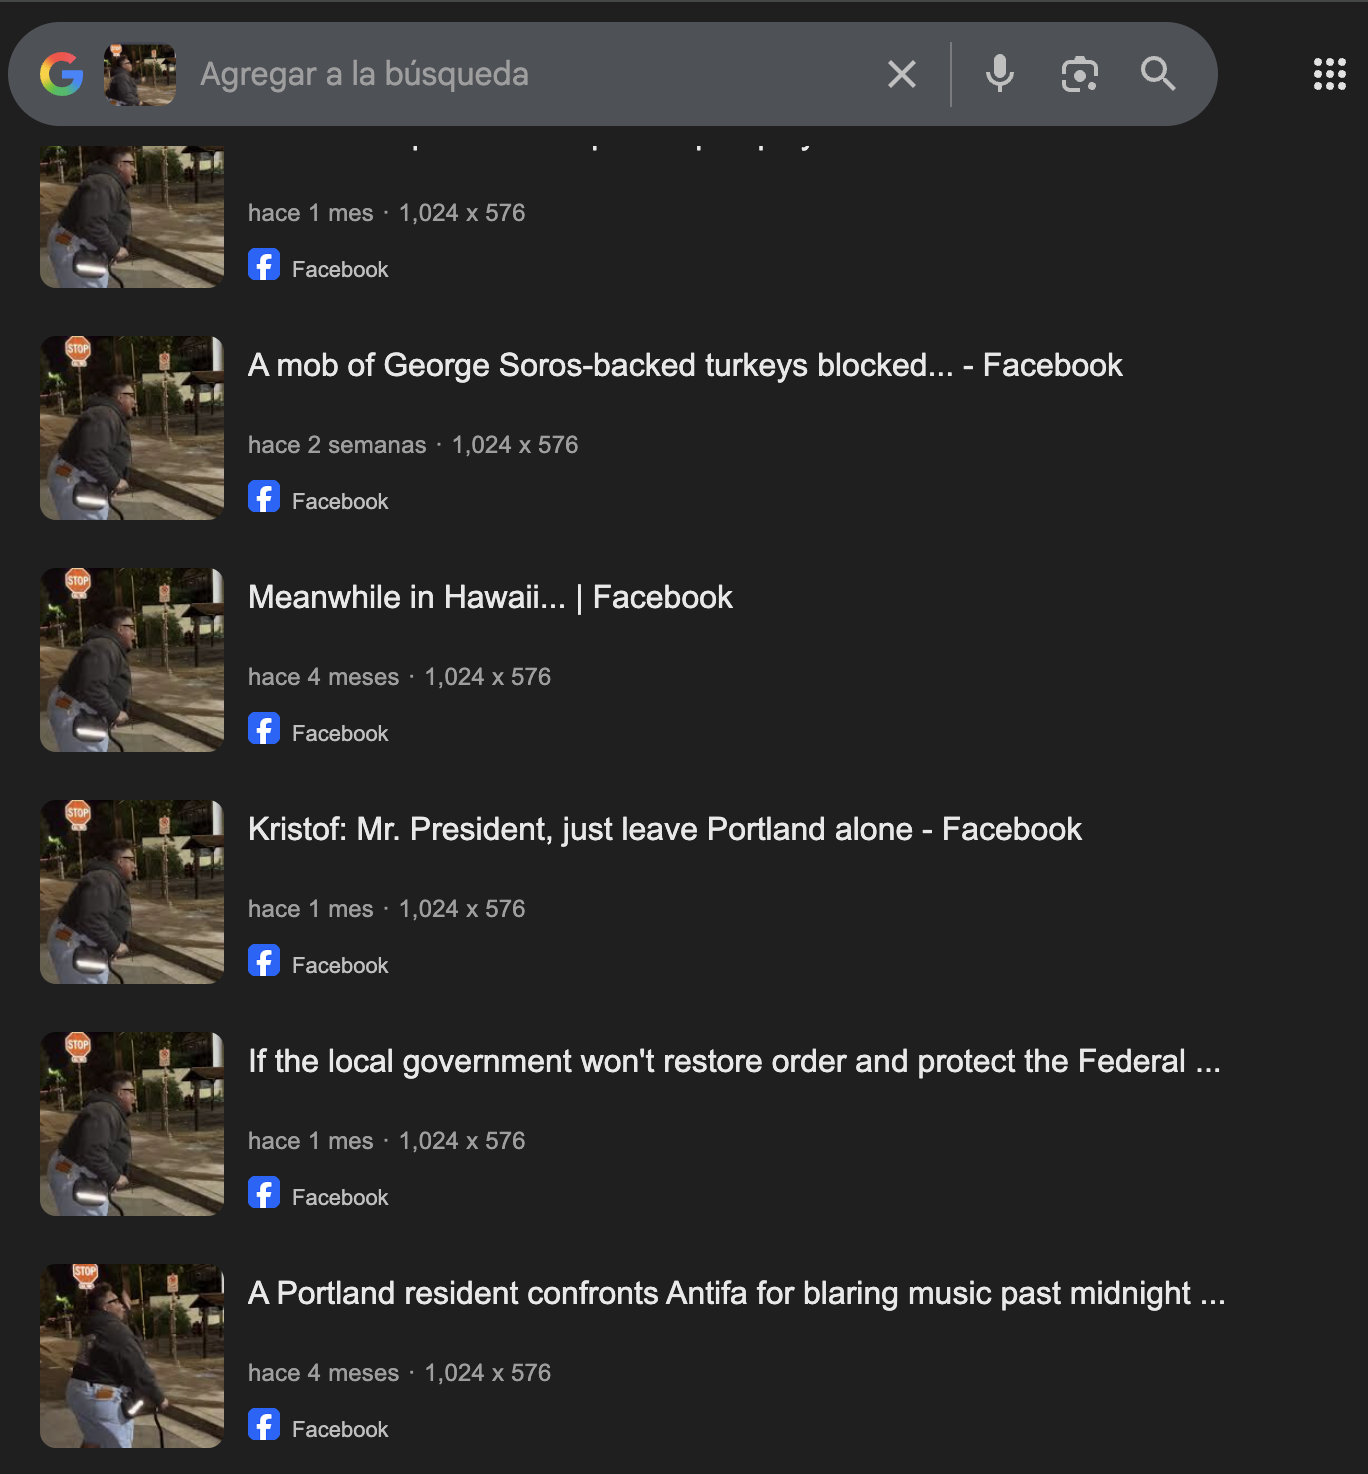The width and height of the screenshot is (1368, 1474).
Task: Open the 'Meanwhile in Hawaii...' result
Action: click(490, 598)
